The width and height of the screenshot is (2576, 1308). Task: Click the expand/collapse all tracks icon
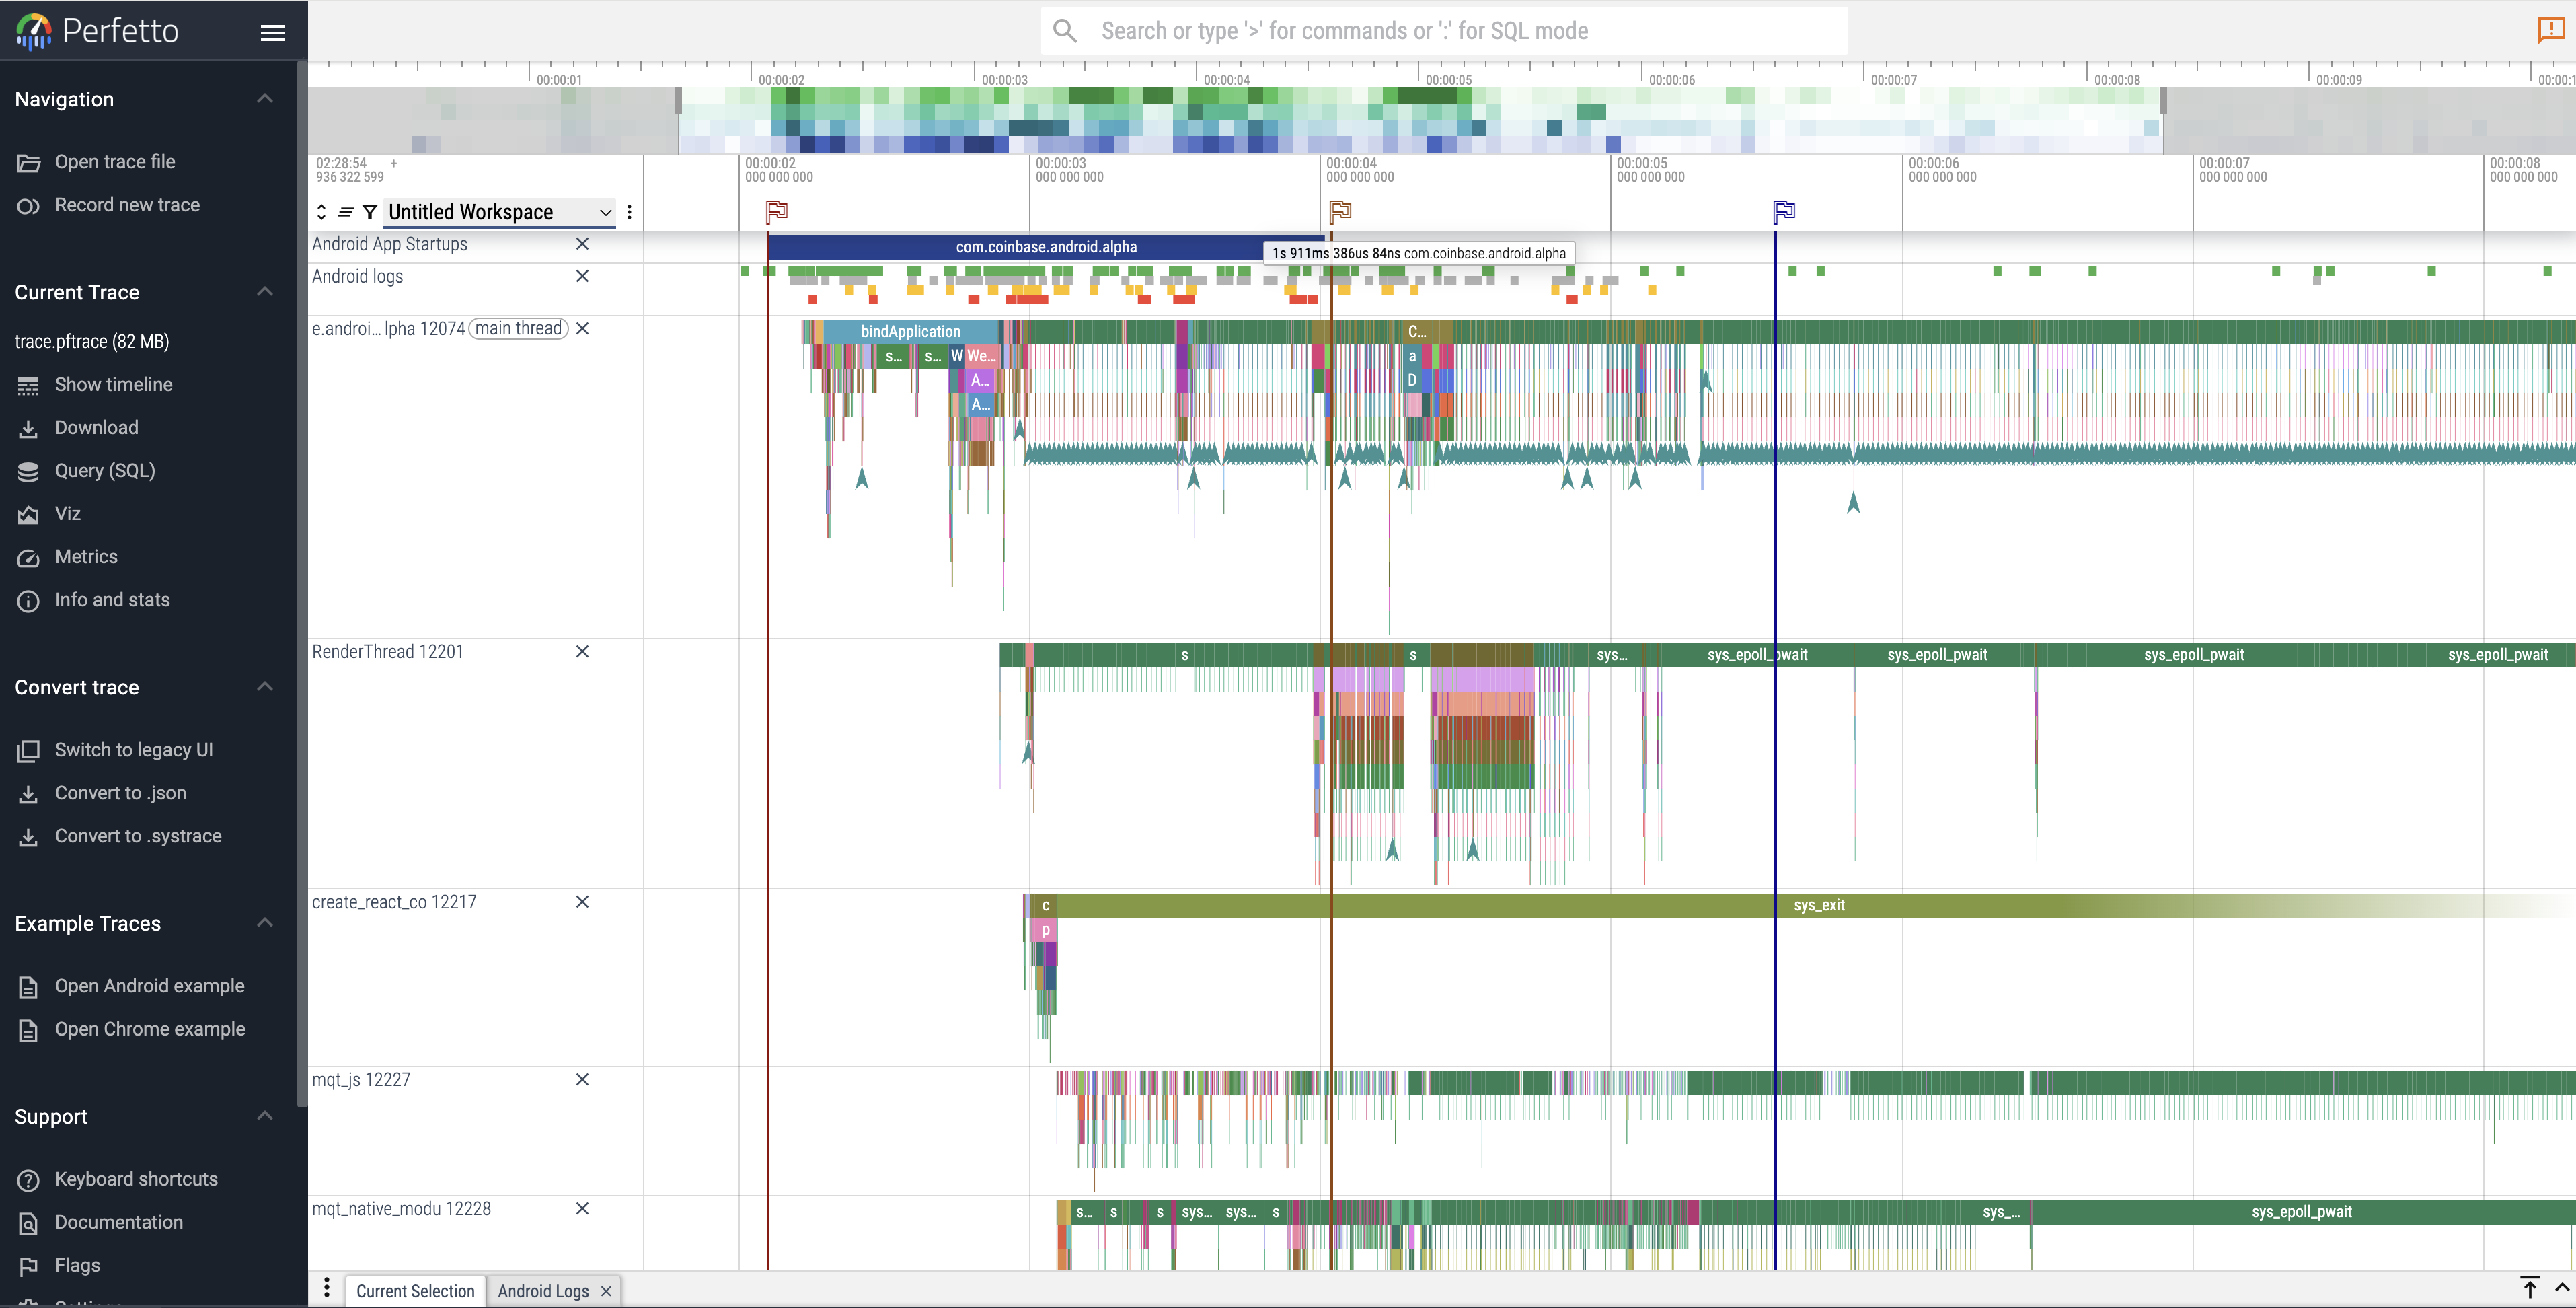[321, 212]
